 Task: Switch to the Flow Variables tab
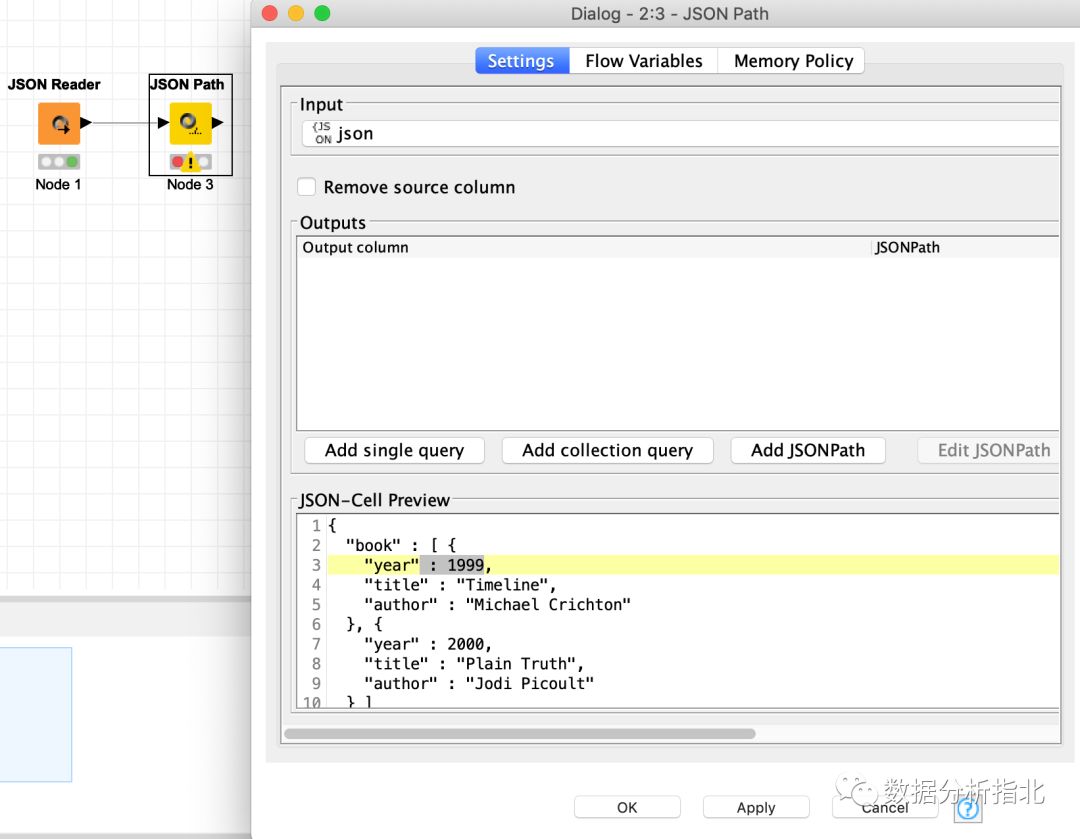coord(643,61)
